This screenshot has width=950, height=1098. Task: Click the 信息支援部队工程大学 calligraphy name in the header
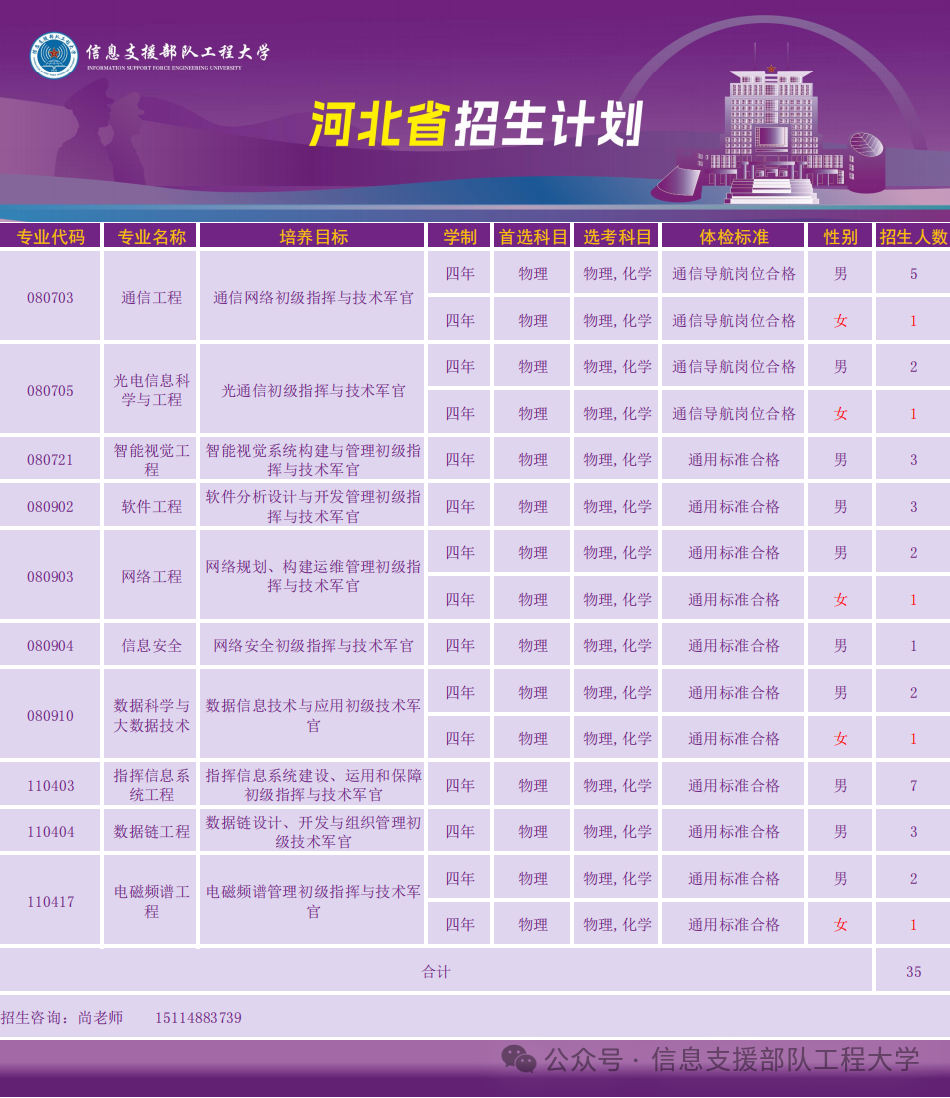click(x=178, y=53)
